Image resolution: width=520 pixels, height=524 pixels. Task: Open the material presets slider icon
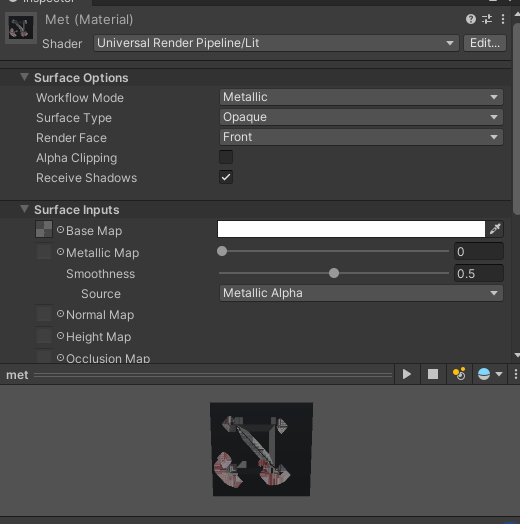487,19
